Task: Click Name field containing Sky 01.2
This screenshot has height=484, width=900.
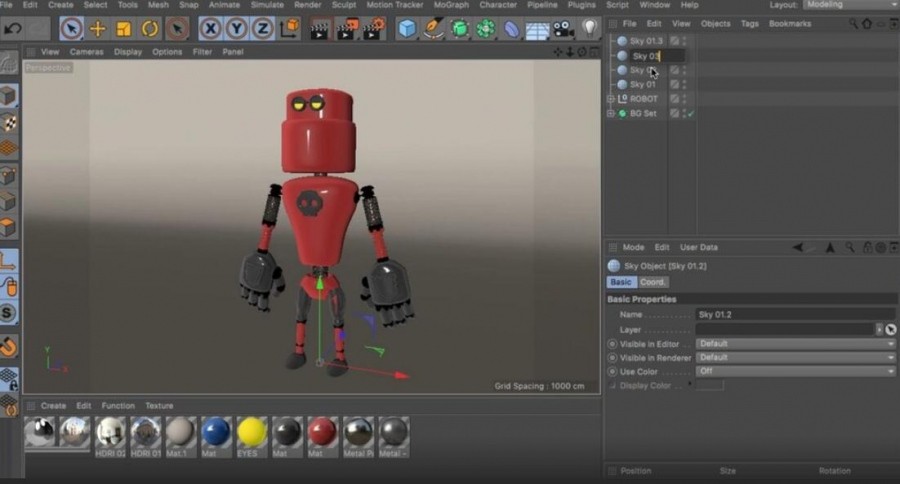Action: click(796, 315)
